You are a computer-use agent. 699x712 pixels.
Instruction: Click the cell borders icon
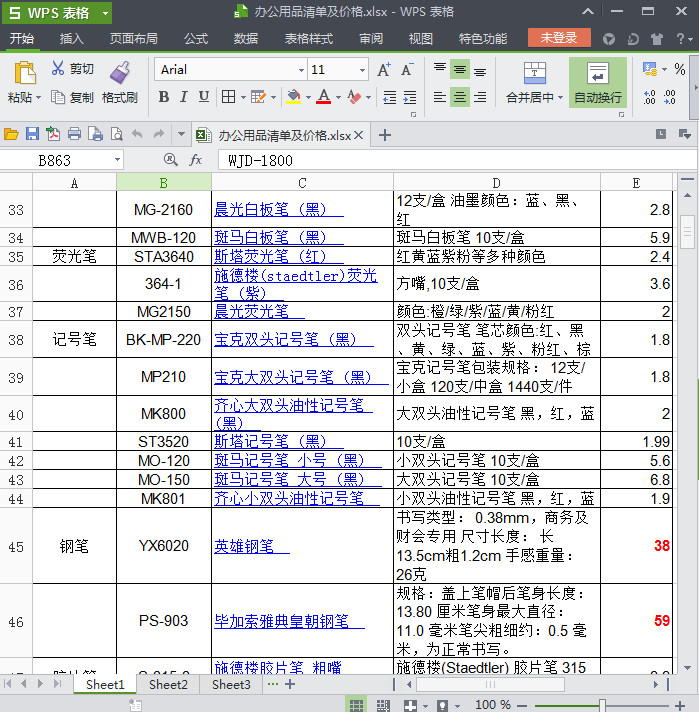click(228, 97)
